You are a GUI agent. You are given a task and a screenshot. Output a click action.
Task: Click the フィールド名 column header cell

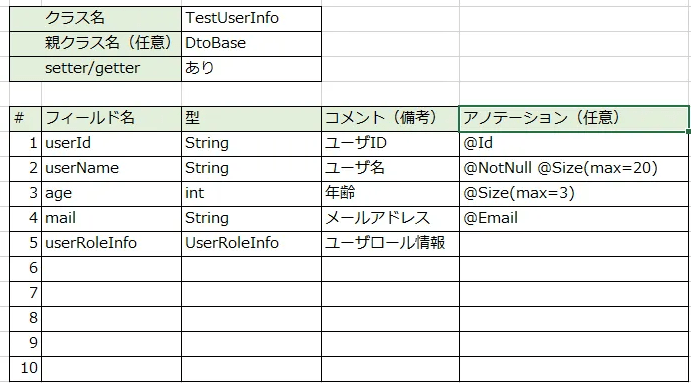[111, 119]
